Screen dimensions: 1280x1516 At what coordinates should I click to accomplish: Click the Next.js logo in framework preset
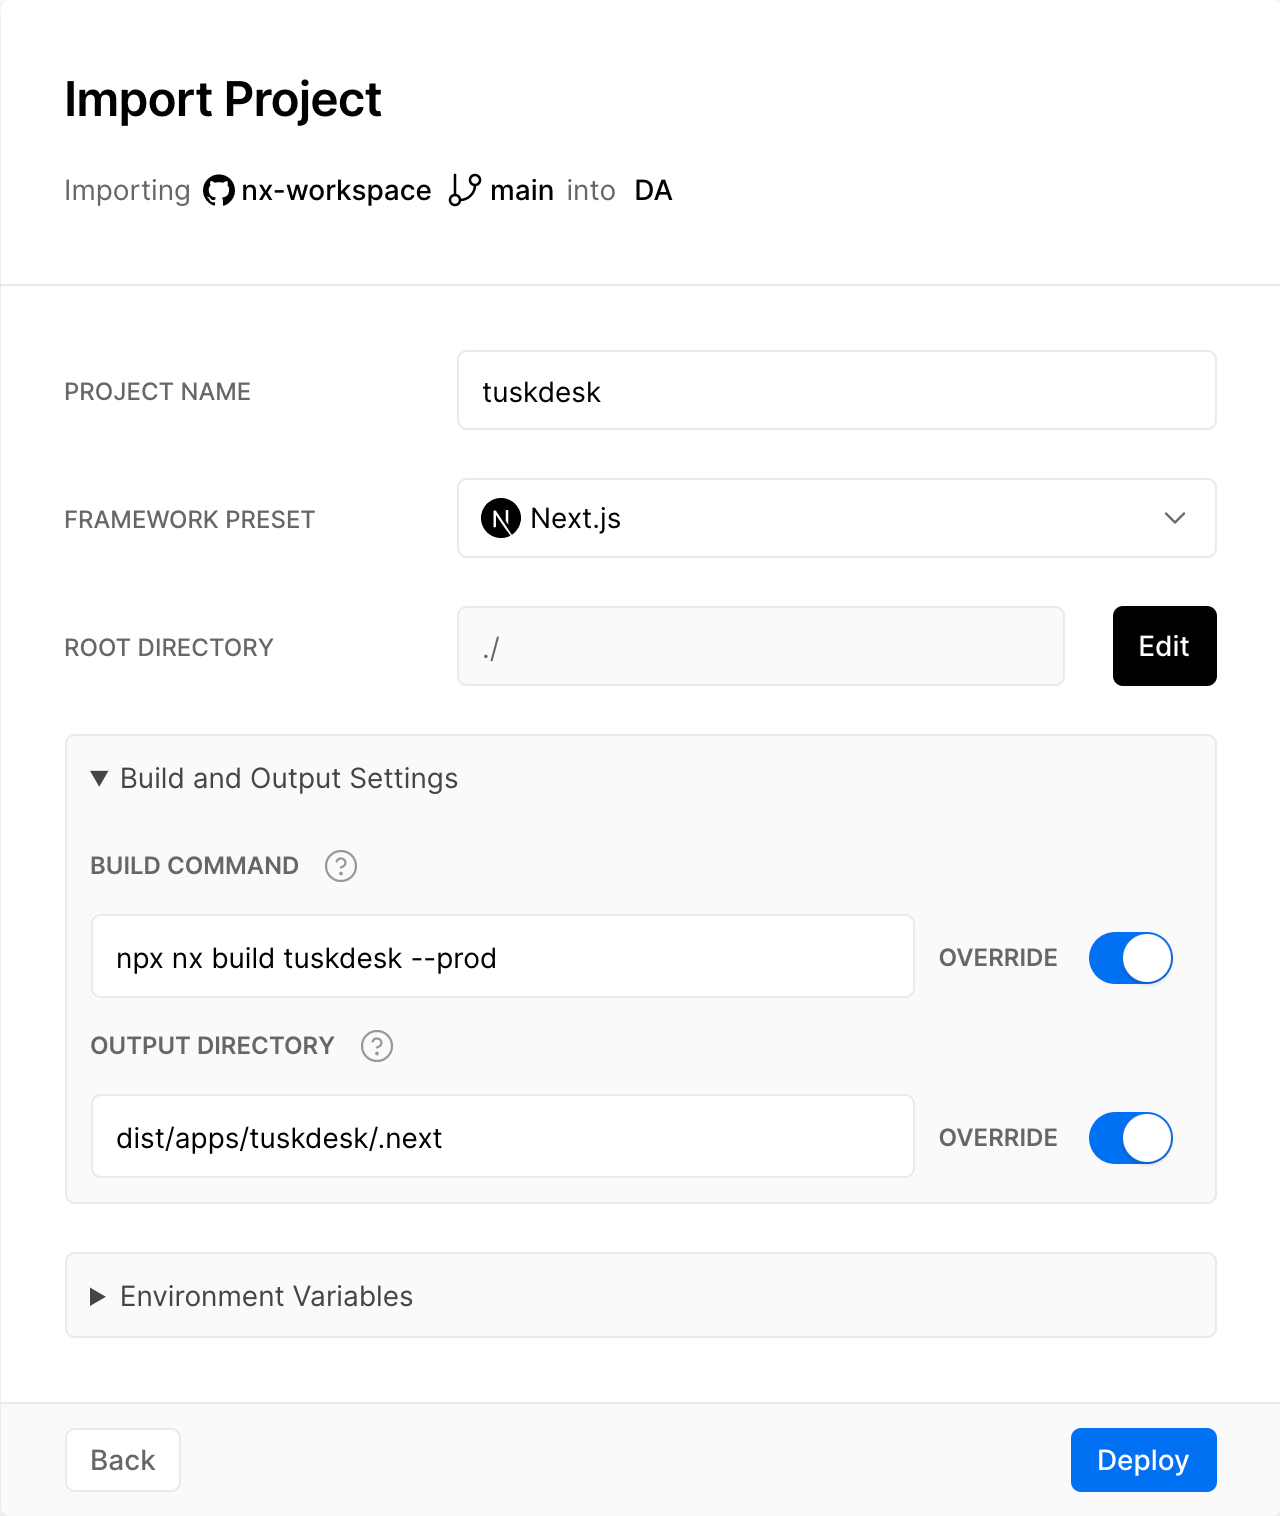click(x=501, y=518)
